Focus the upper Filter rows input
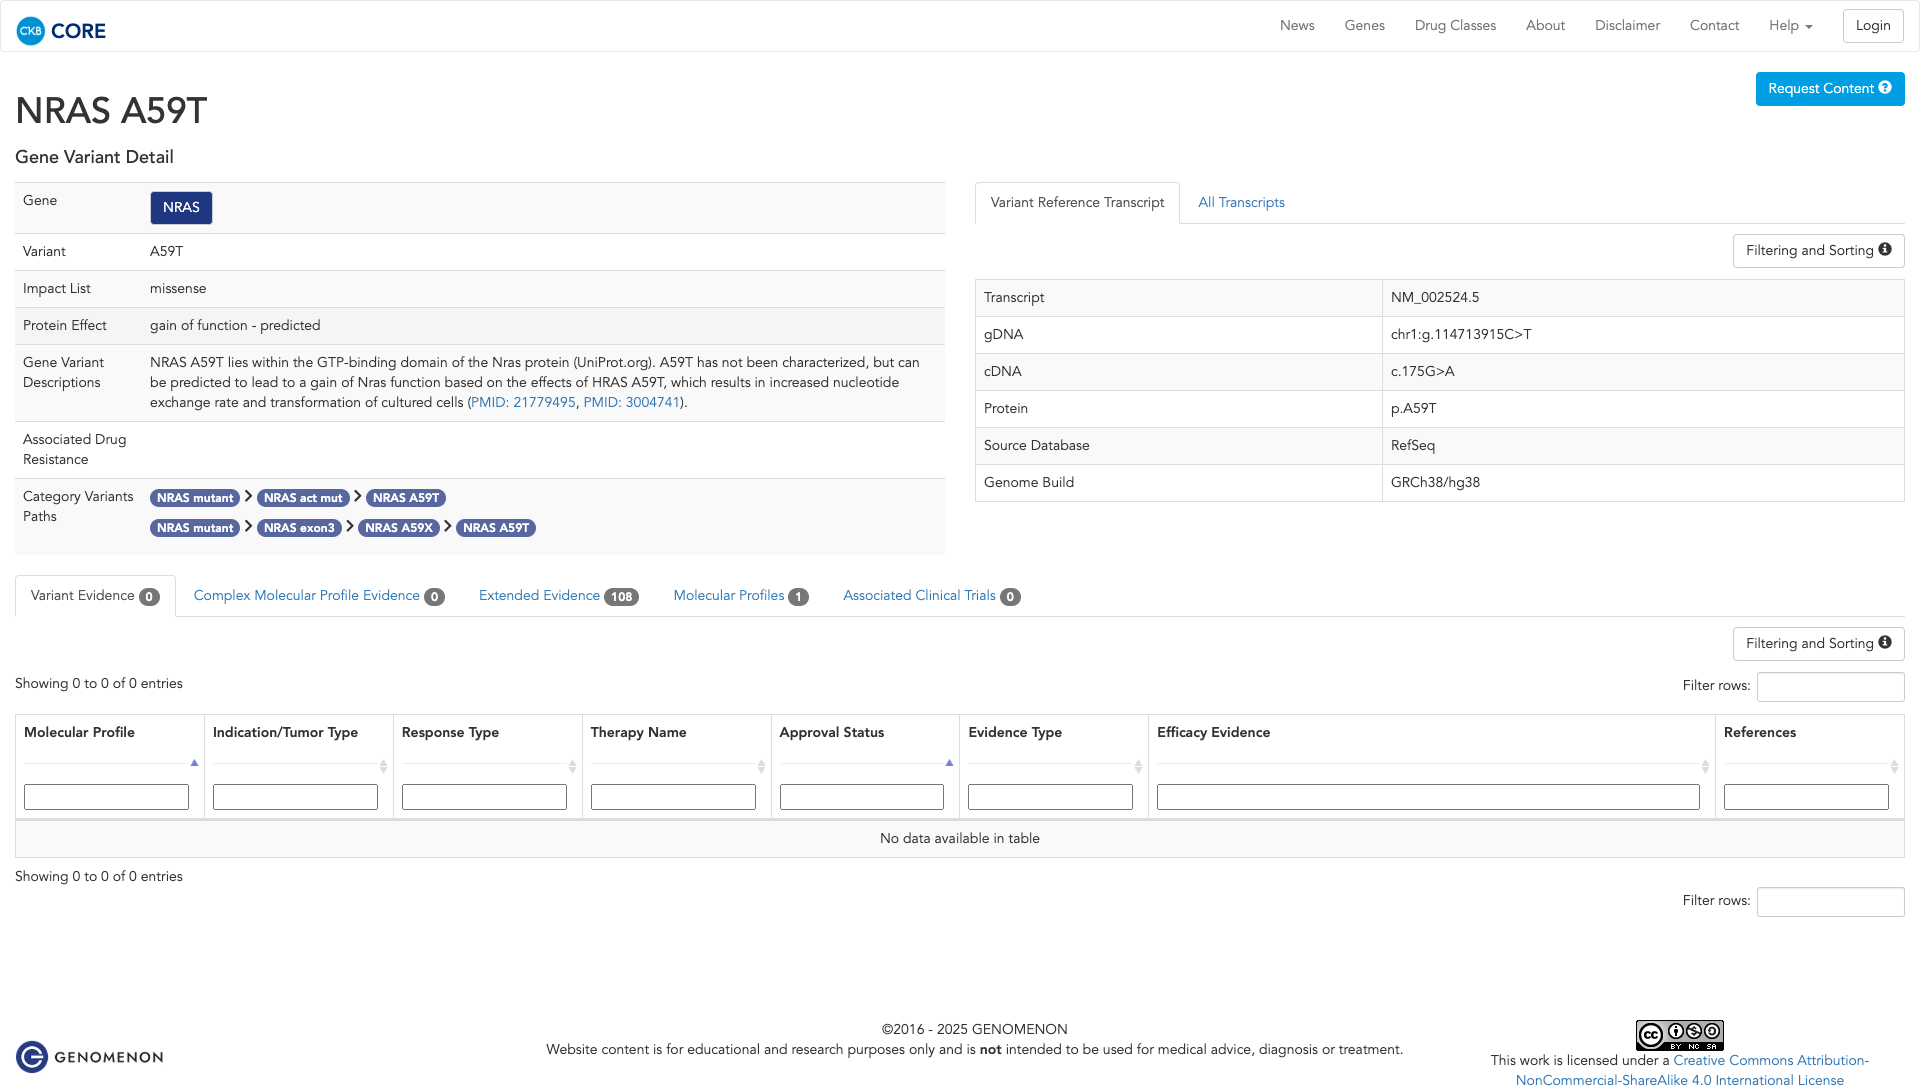This screenshot has height=1091, width=1920. pyautogui.click(x=1830, y=687)
